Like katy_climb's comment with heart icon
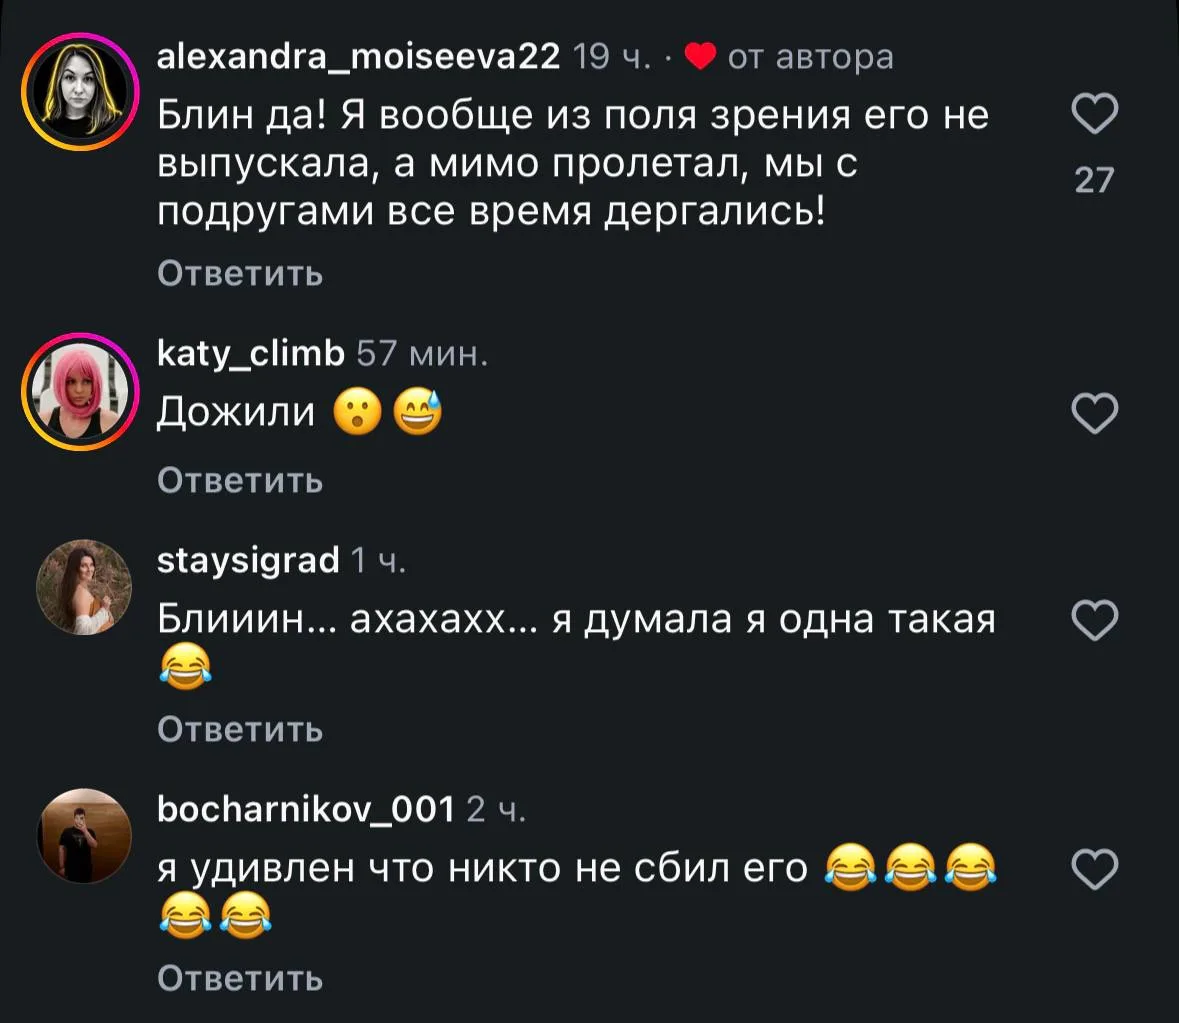 pos(1094,413)
